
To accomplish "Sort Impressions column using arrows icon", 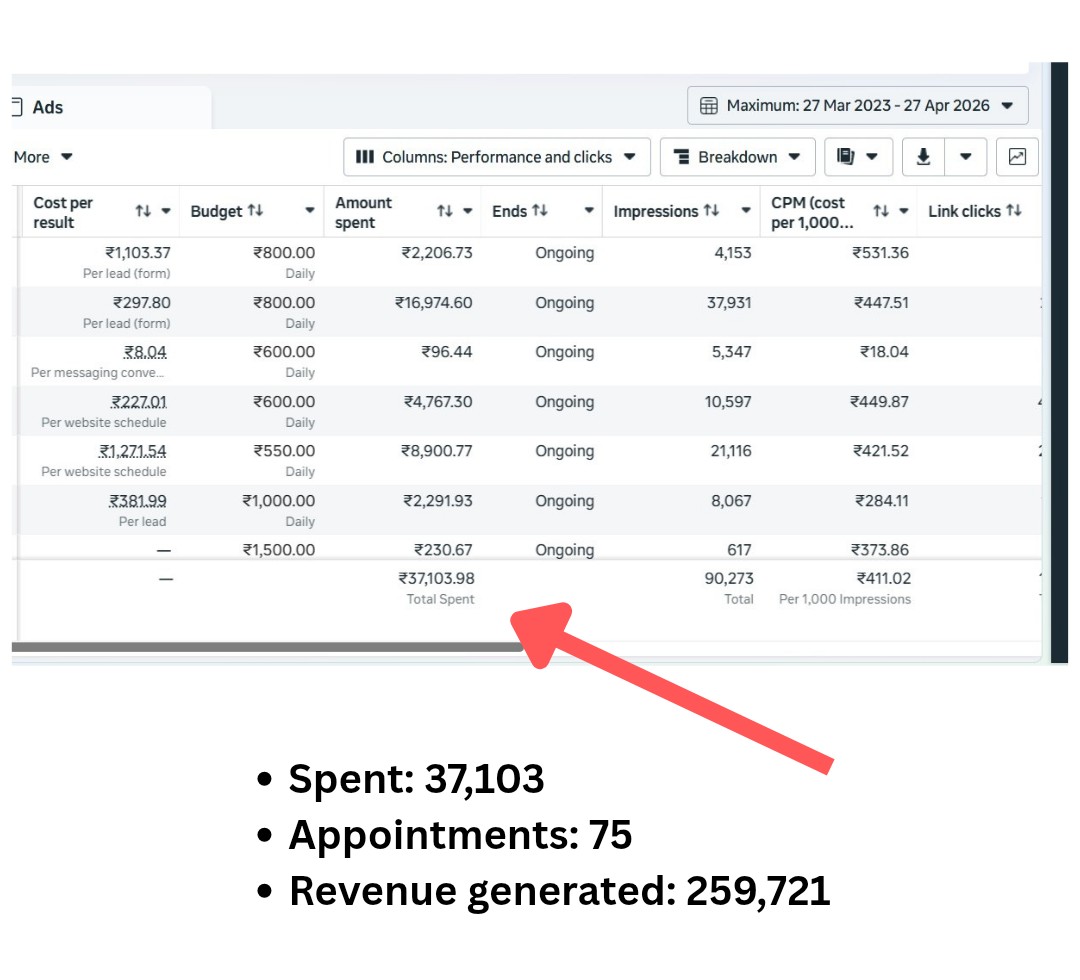I will click(711, 211).
